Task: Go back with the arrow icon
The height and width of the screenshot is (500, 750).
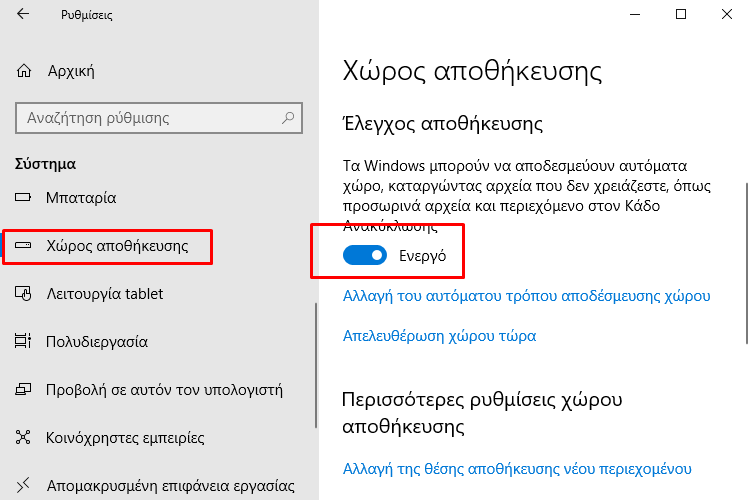Action: click(23, 14)
